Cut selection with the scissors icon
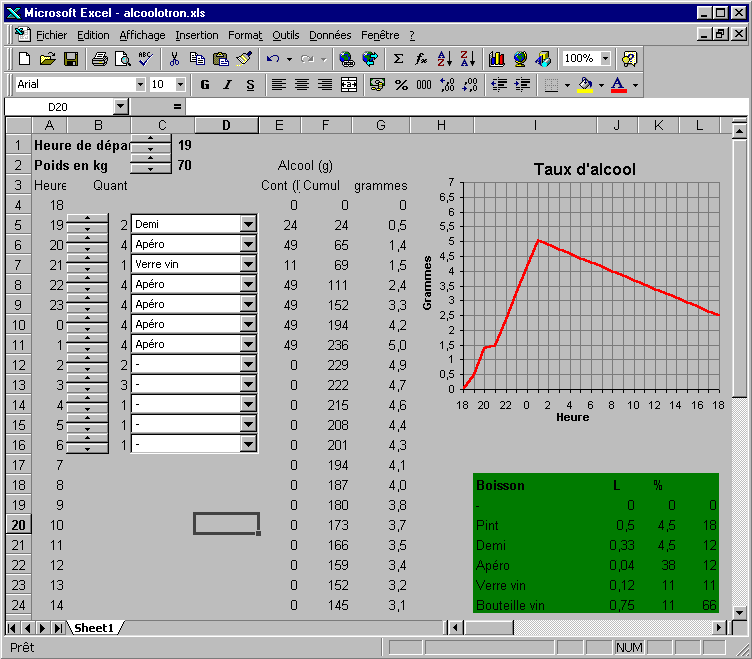Image resolution: width=752 pixels, height=659 pixels. pos(174,59)
